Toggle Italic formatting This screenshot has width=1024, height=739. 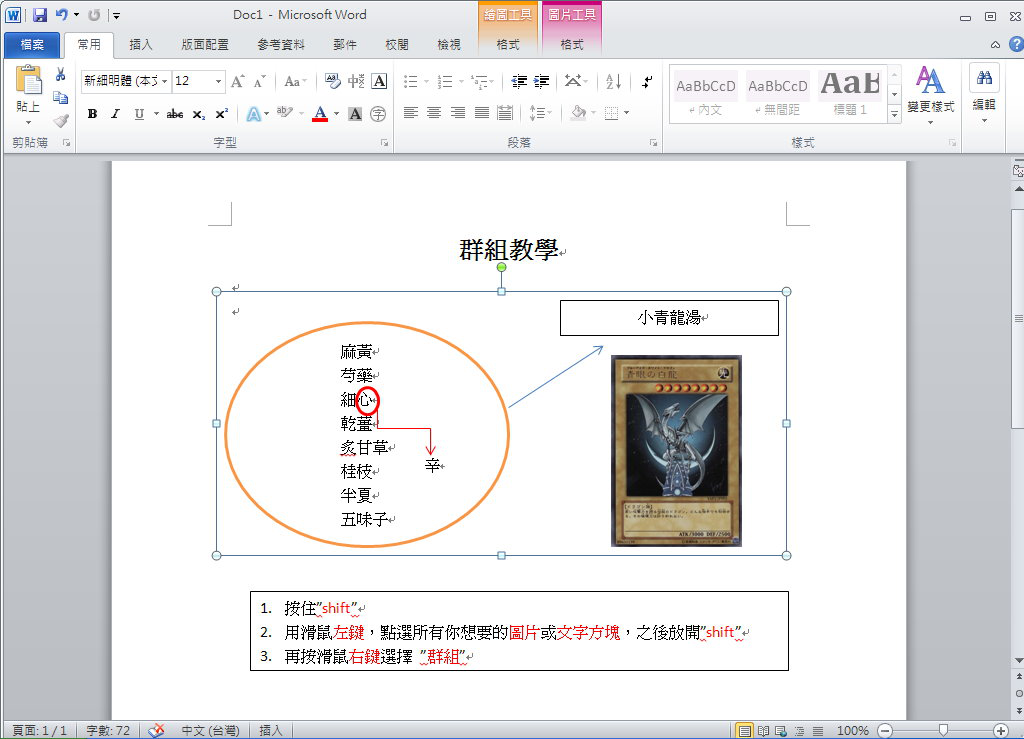(115, 114)
